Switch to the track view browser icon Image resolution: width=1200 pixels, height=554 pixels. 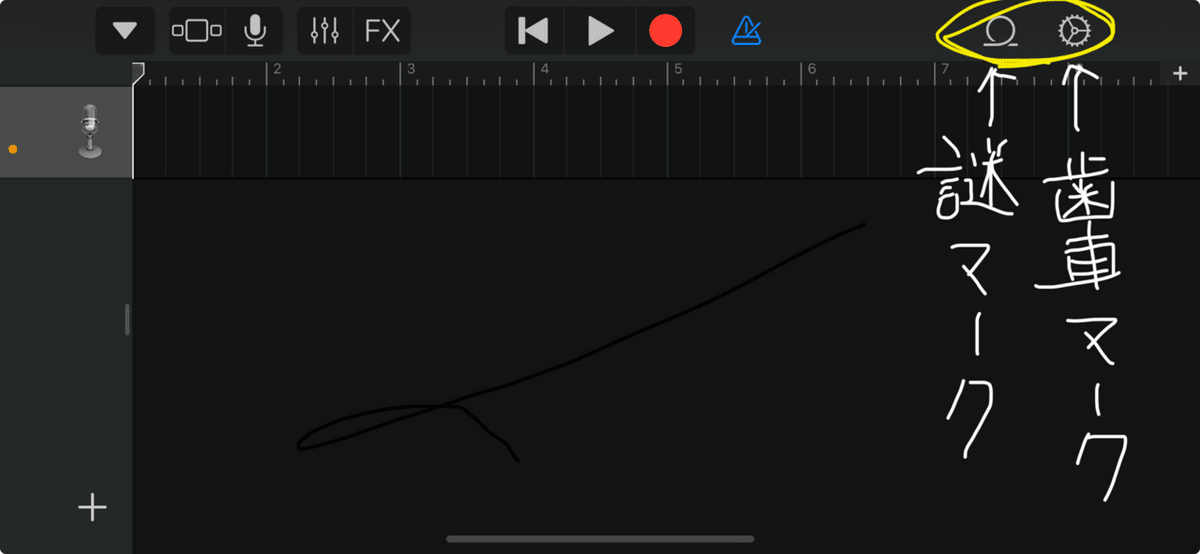[x=197, y=31]
